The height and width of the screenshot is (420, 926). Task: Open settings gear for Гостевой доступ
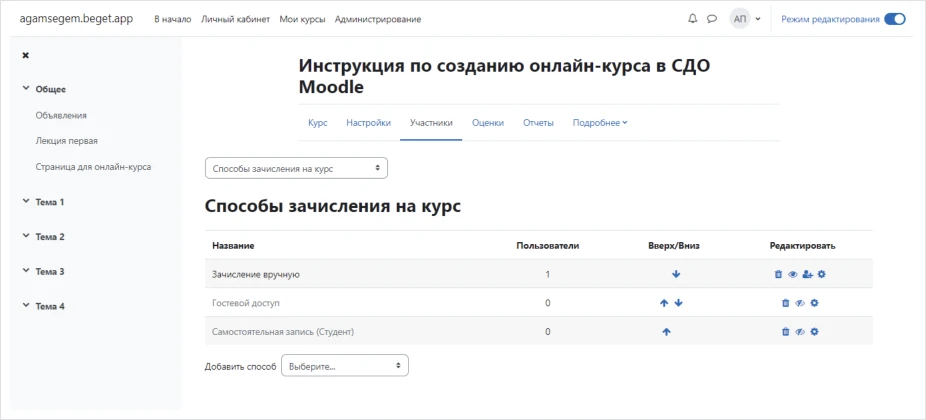coord(814,303)
